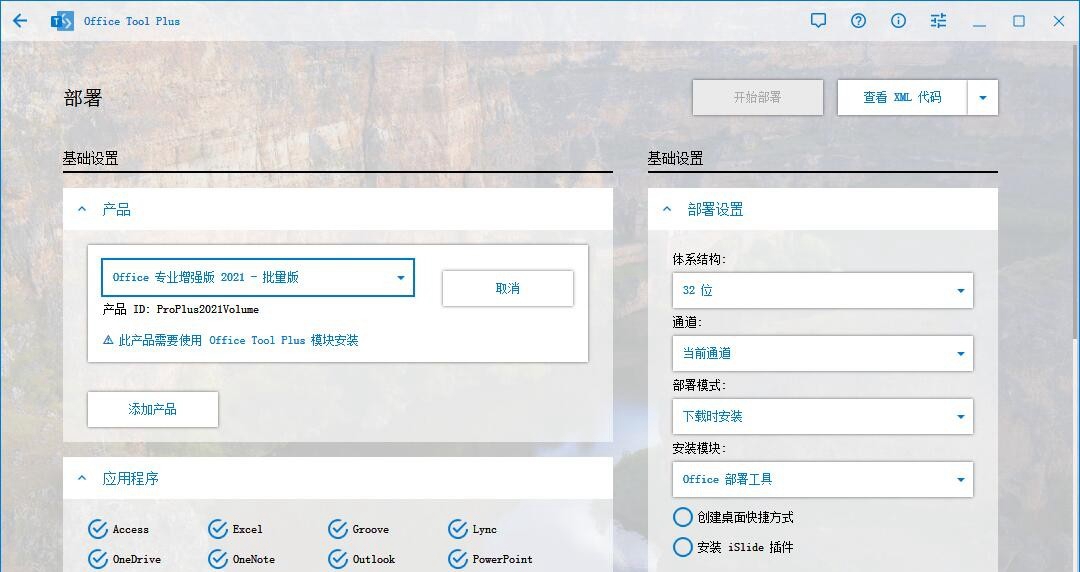Image resolution: width=1080 pixels, height=572 pixels.
Task: Open the about info icon
Action: (898, 21)
